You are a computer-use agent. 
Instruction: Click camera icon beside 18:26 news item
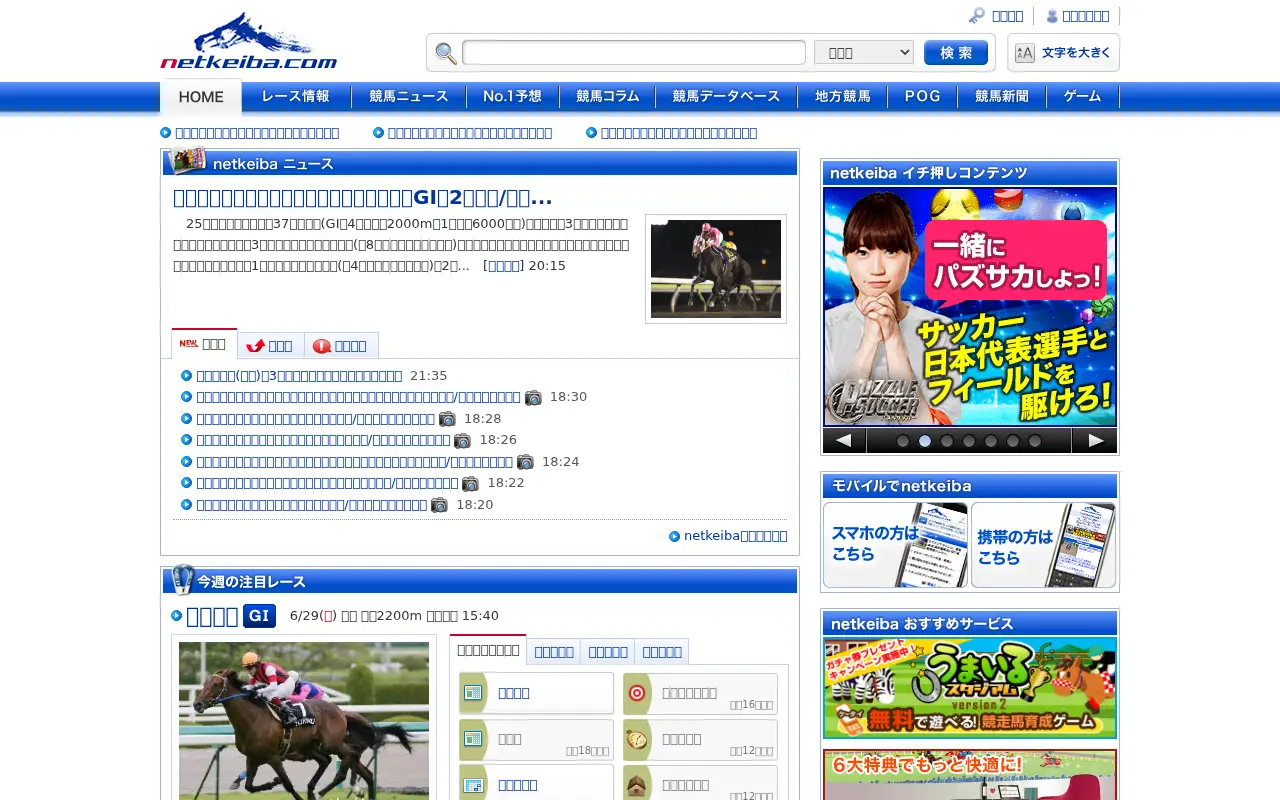pyautogui.click(x=462, y=441)
